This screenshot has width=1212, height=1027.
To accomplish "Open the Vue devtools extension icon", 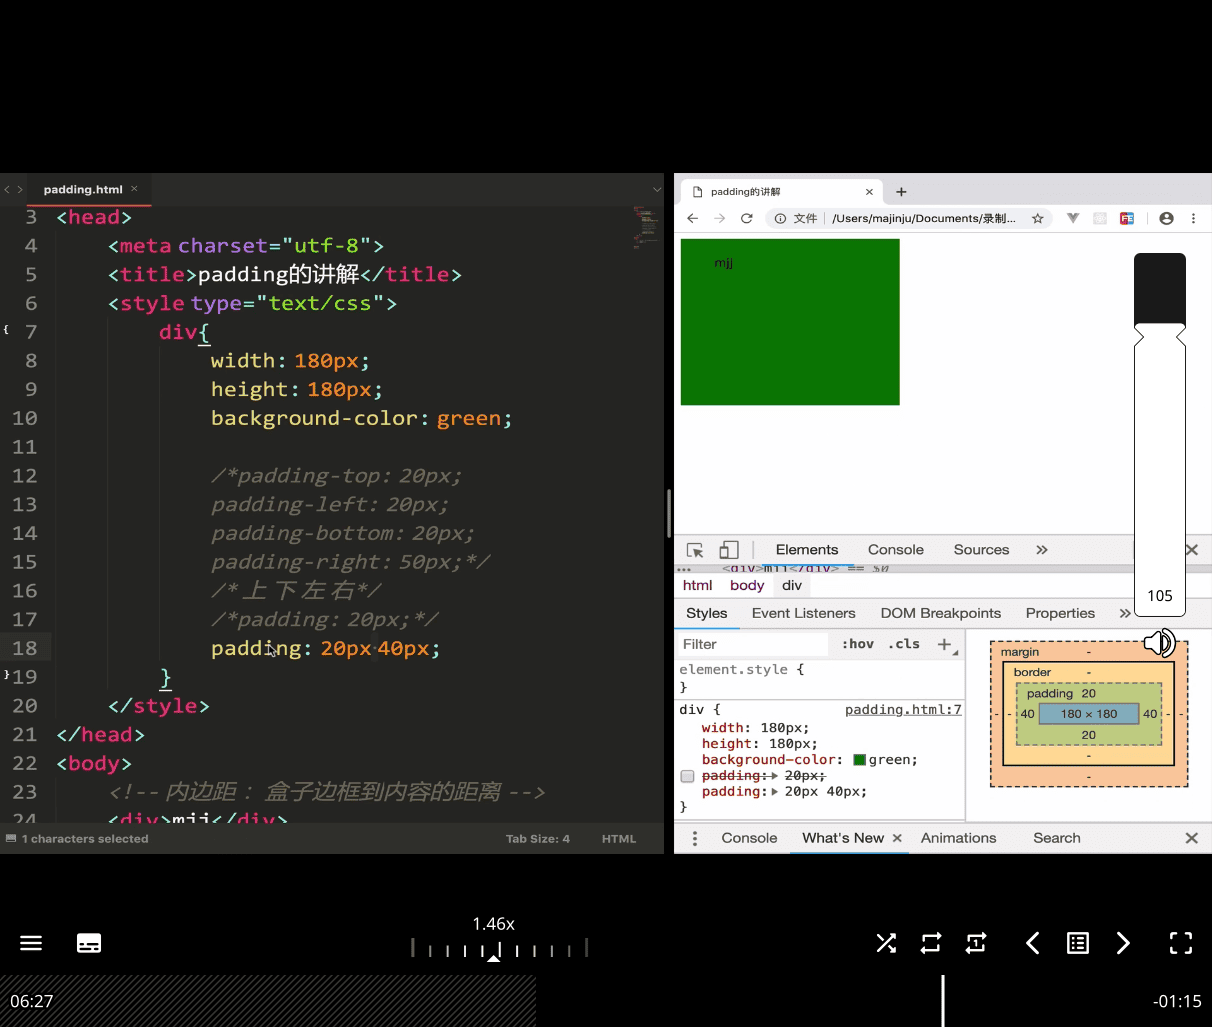I will click(x=1073, y=218).
